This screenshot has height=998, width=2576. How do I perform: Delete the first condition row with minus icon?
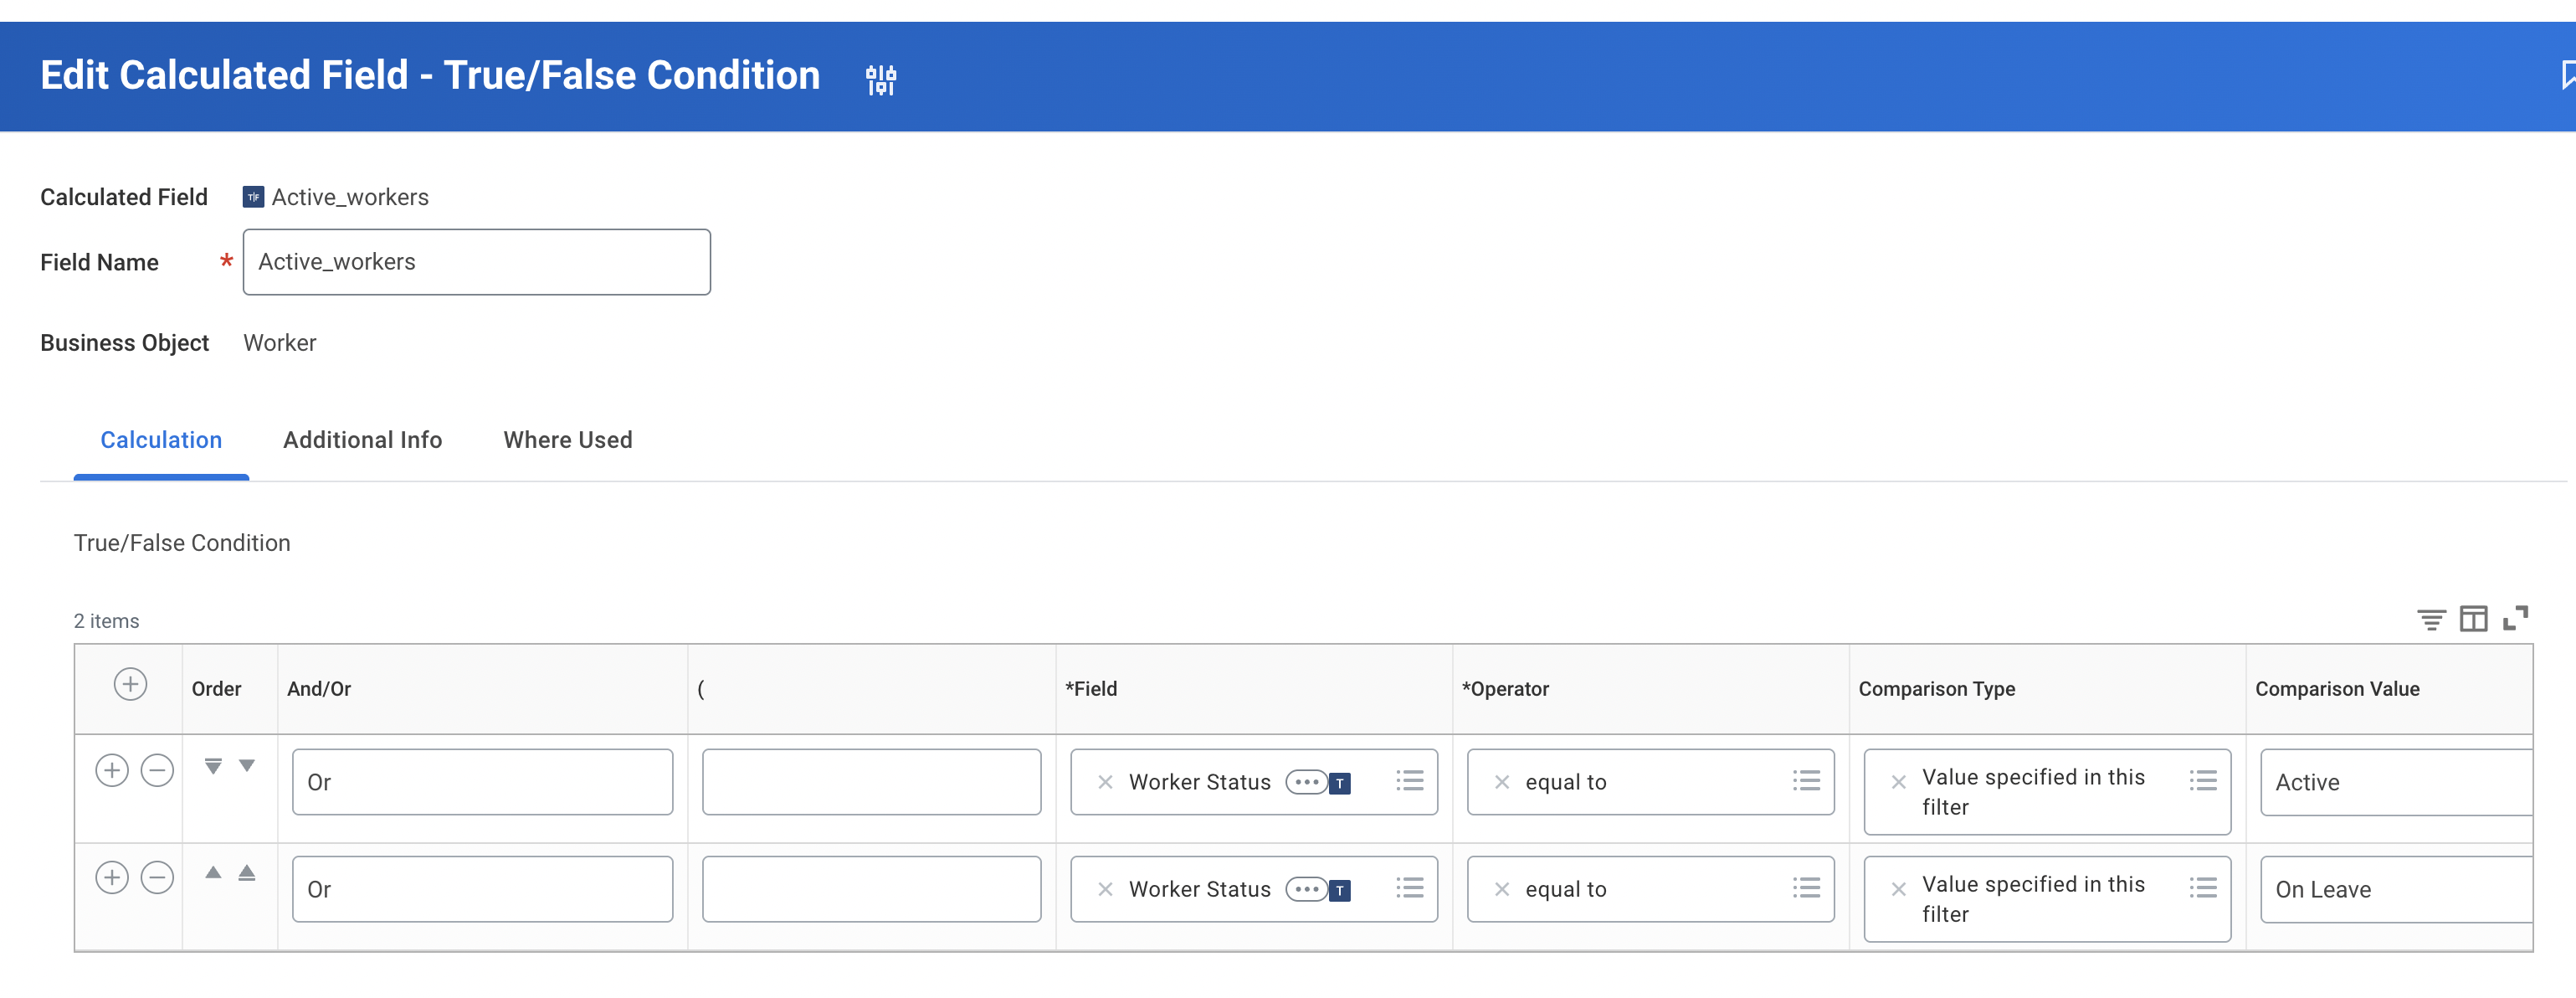(157, 770)
